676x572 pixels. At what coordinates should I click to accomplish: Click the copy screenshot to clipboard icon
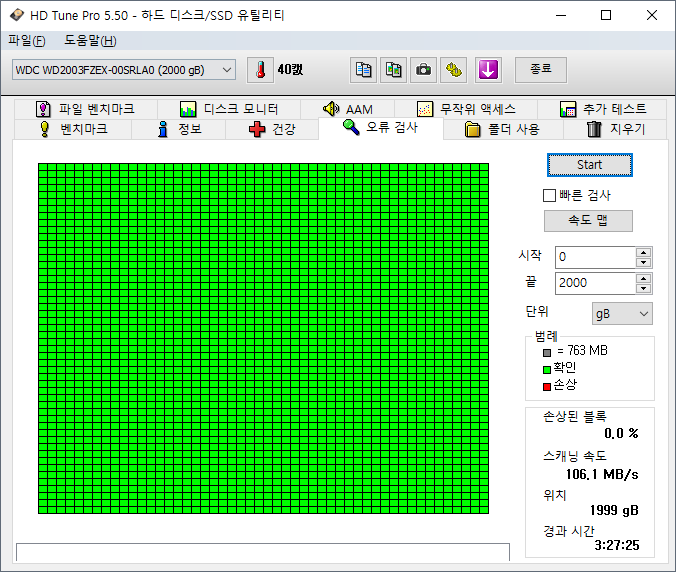click(x=394, y=70)
